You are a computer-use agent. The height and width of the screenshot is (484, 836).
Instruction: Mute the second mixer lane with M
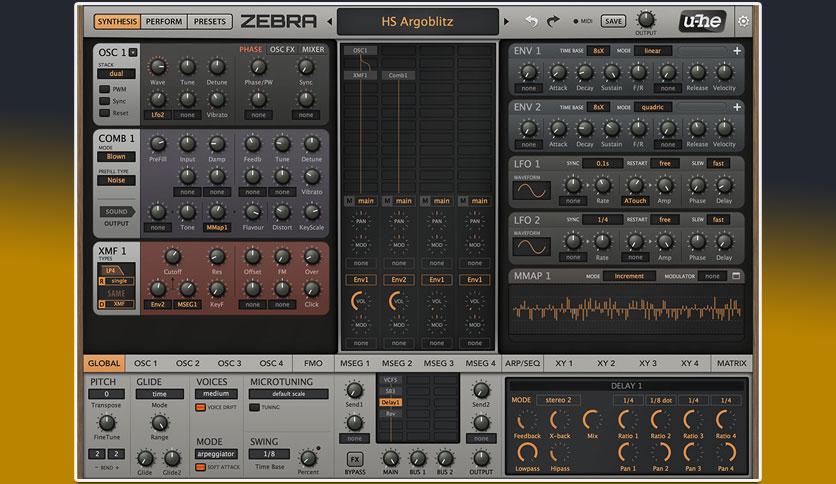(387, 201)
